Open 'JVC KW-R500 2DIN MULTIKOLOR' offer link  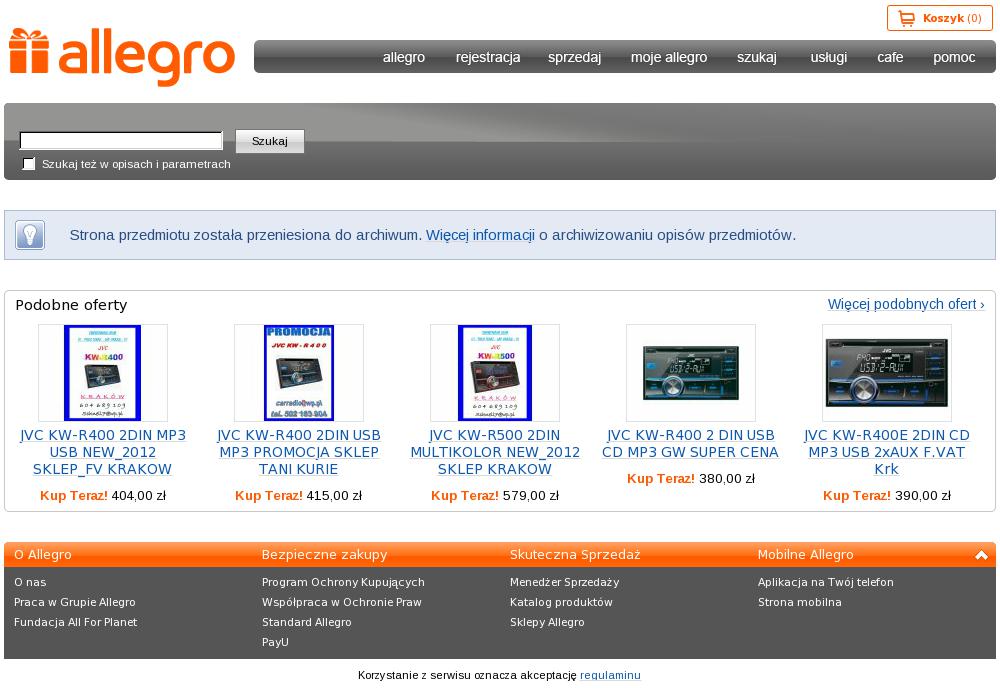[495, 452]
